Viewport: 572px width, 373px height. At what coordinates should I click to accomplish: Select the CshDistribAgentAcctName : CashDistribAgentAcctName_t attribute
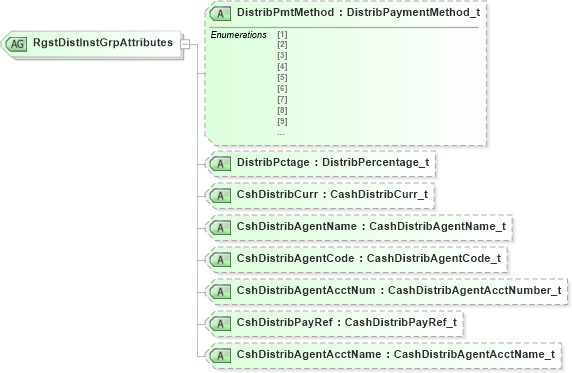[384, 355]
